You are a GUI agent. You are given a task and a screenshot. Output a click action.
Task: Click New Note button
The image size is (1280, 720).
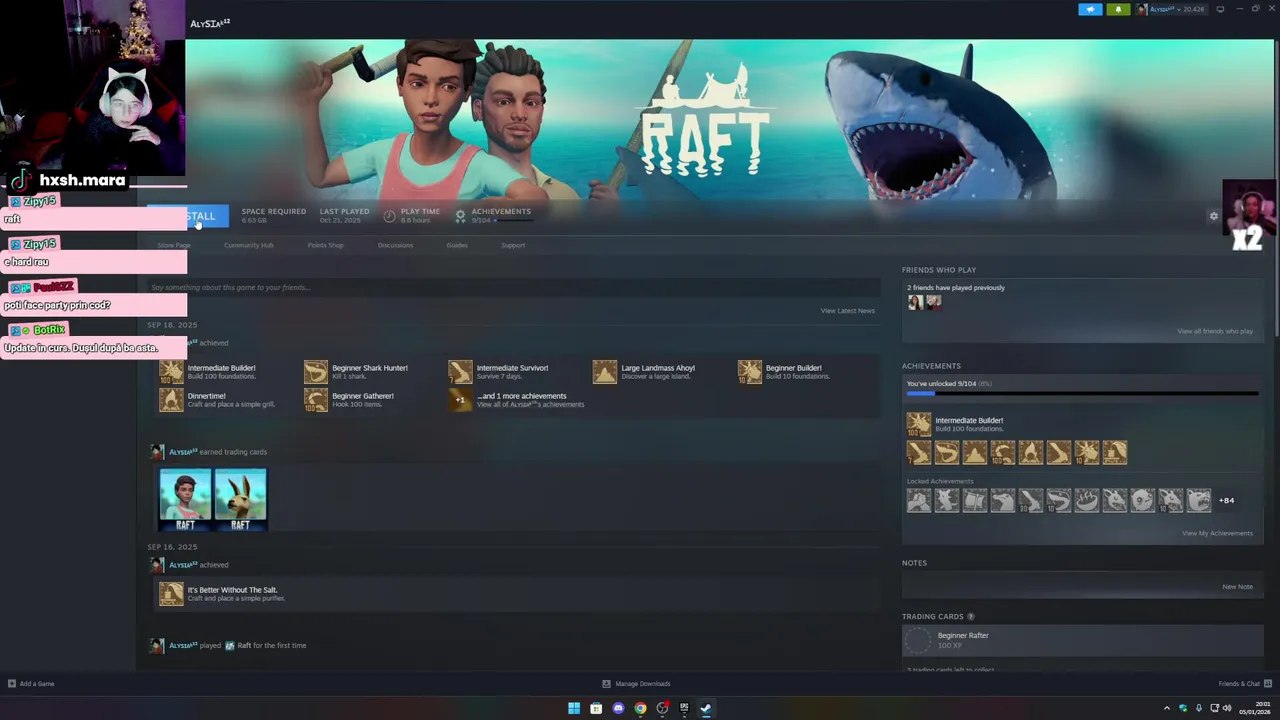[1237, 587]
